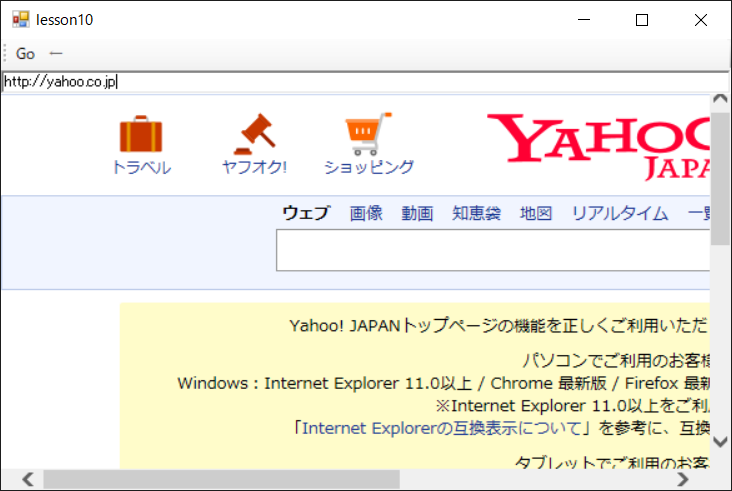Click the horizontal scrollbar right arrow
This screenshot has width=732, height=491.
pos(683,480)
